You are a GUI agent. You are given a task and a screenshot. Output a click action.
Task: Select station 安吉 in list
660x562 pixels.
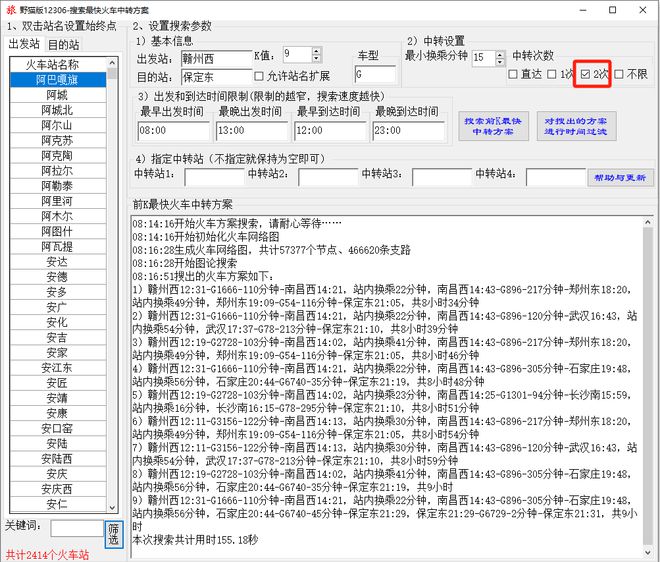coord(57,337)
